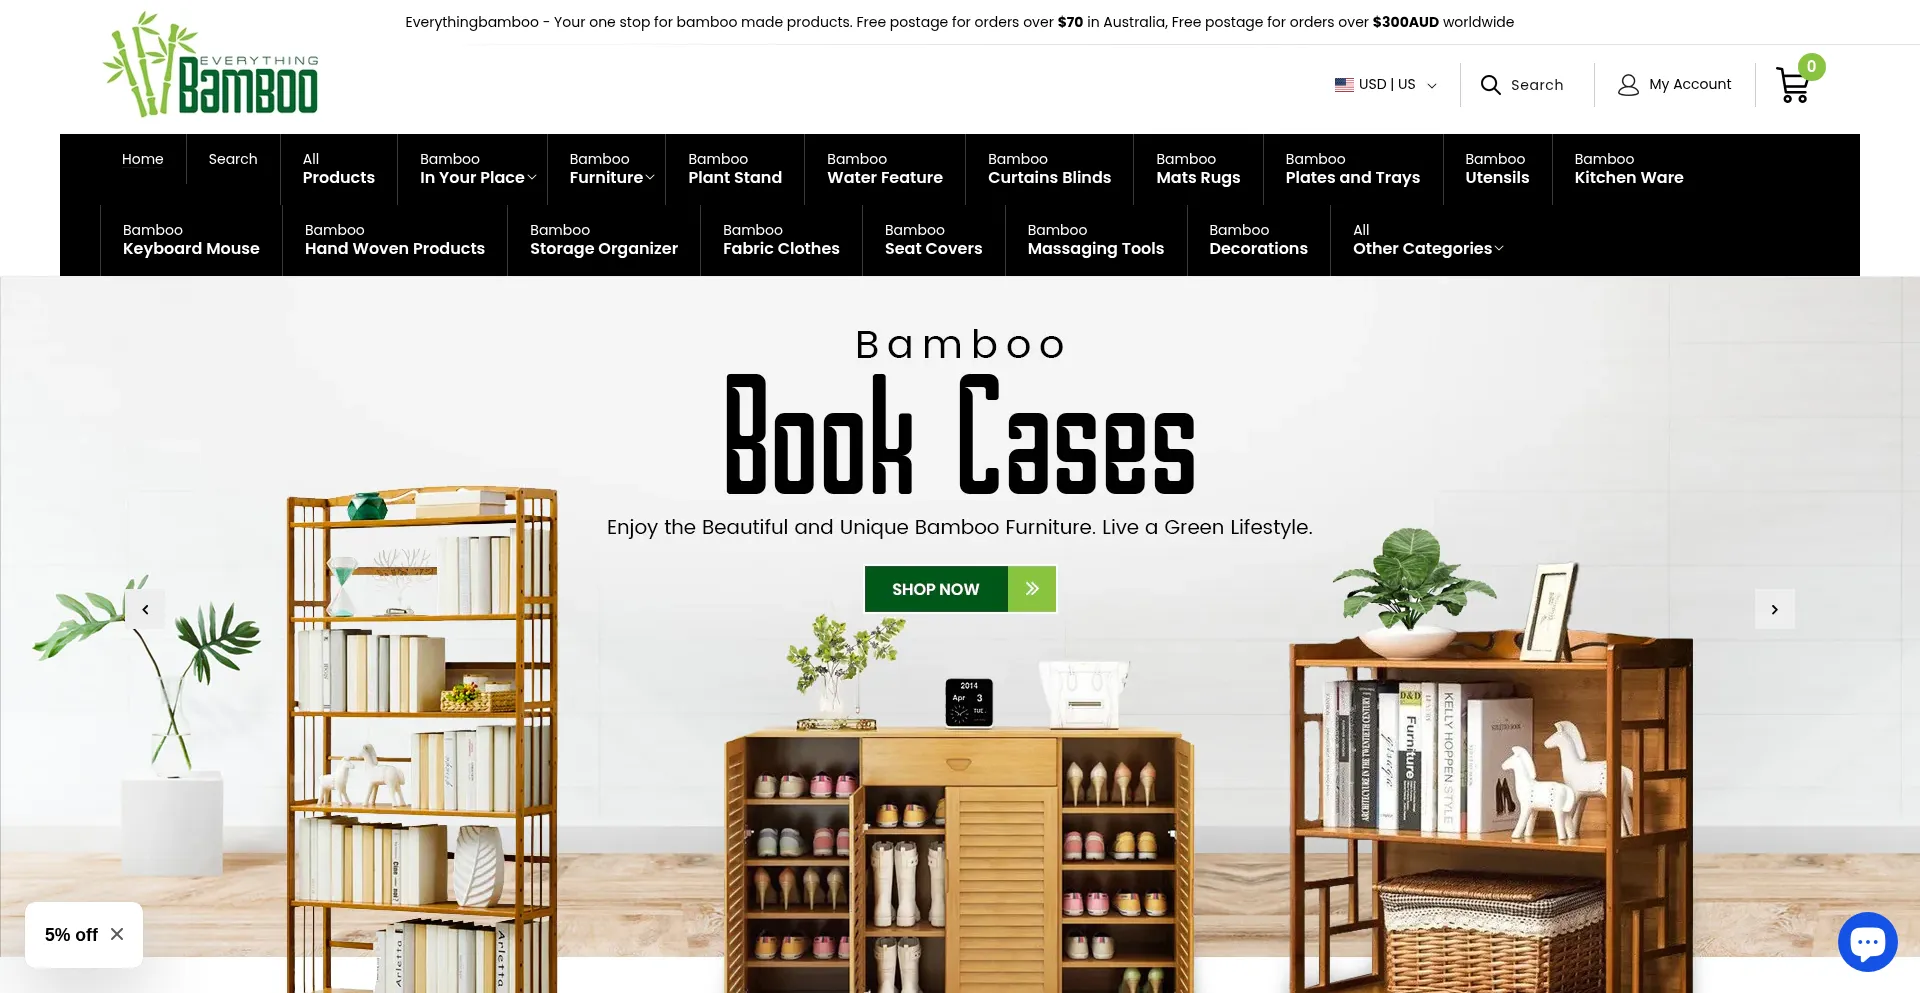1920x993 pixels.
Task: Open Bamboo Plant Stand category
Action: [735, 169]
